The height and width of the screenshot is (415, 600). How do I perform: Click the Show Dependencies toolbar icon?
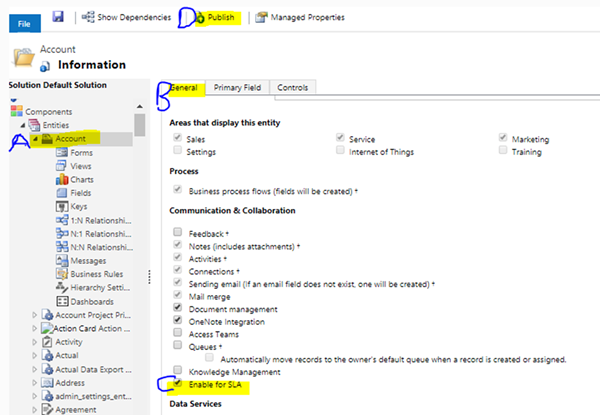pyautogui.click(x=90, y=17)
